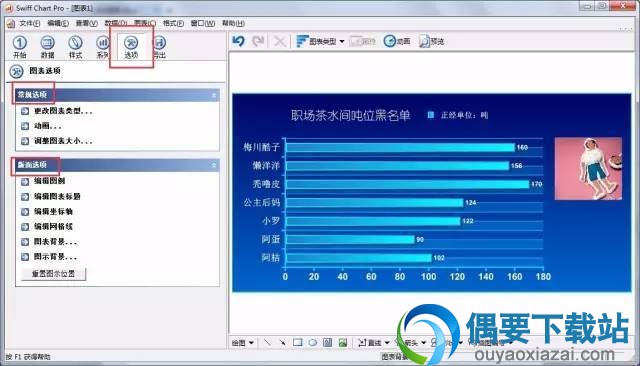Image resolution: width=640 pixels, height=366 pixels.
Task: Open the 数据 (Data) step icon
Action: point(47,47)
